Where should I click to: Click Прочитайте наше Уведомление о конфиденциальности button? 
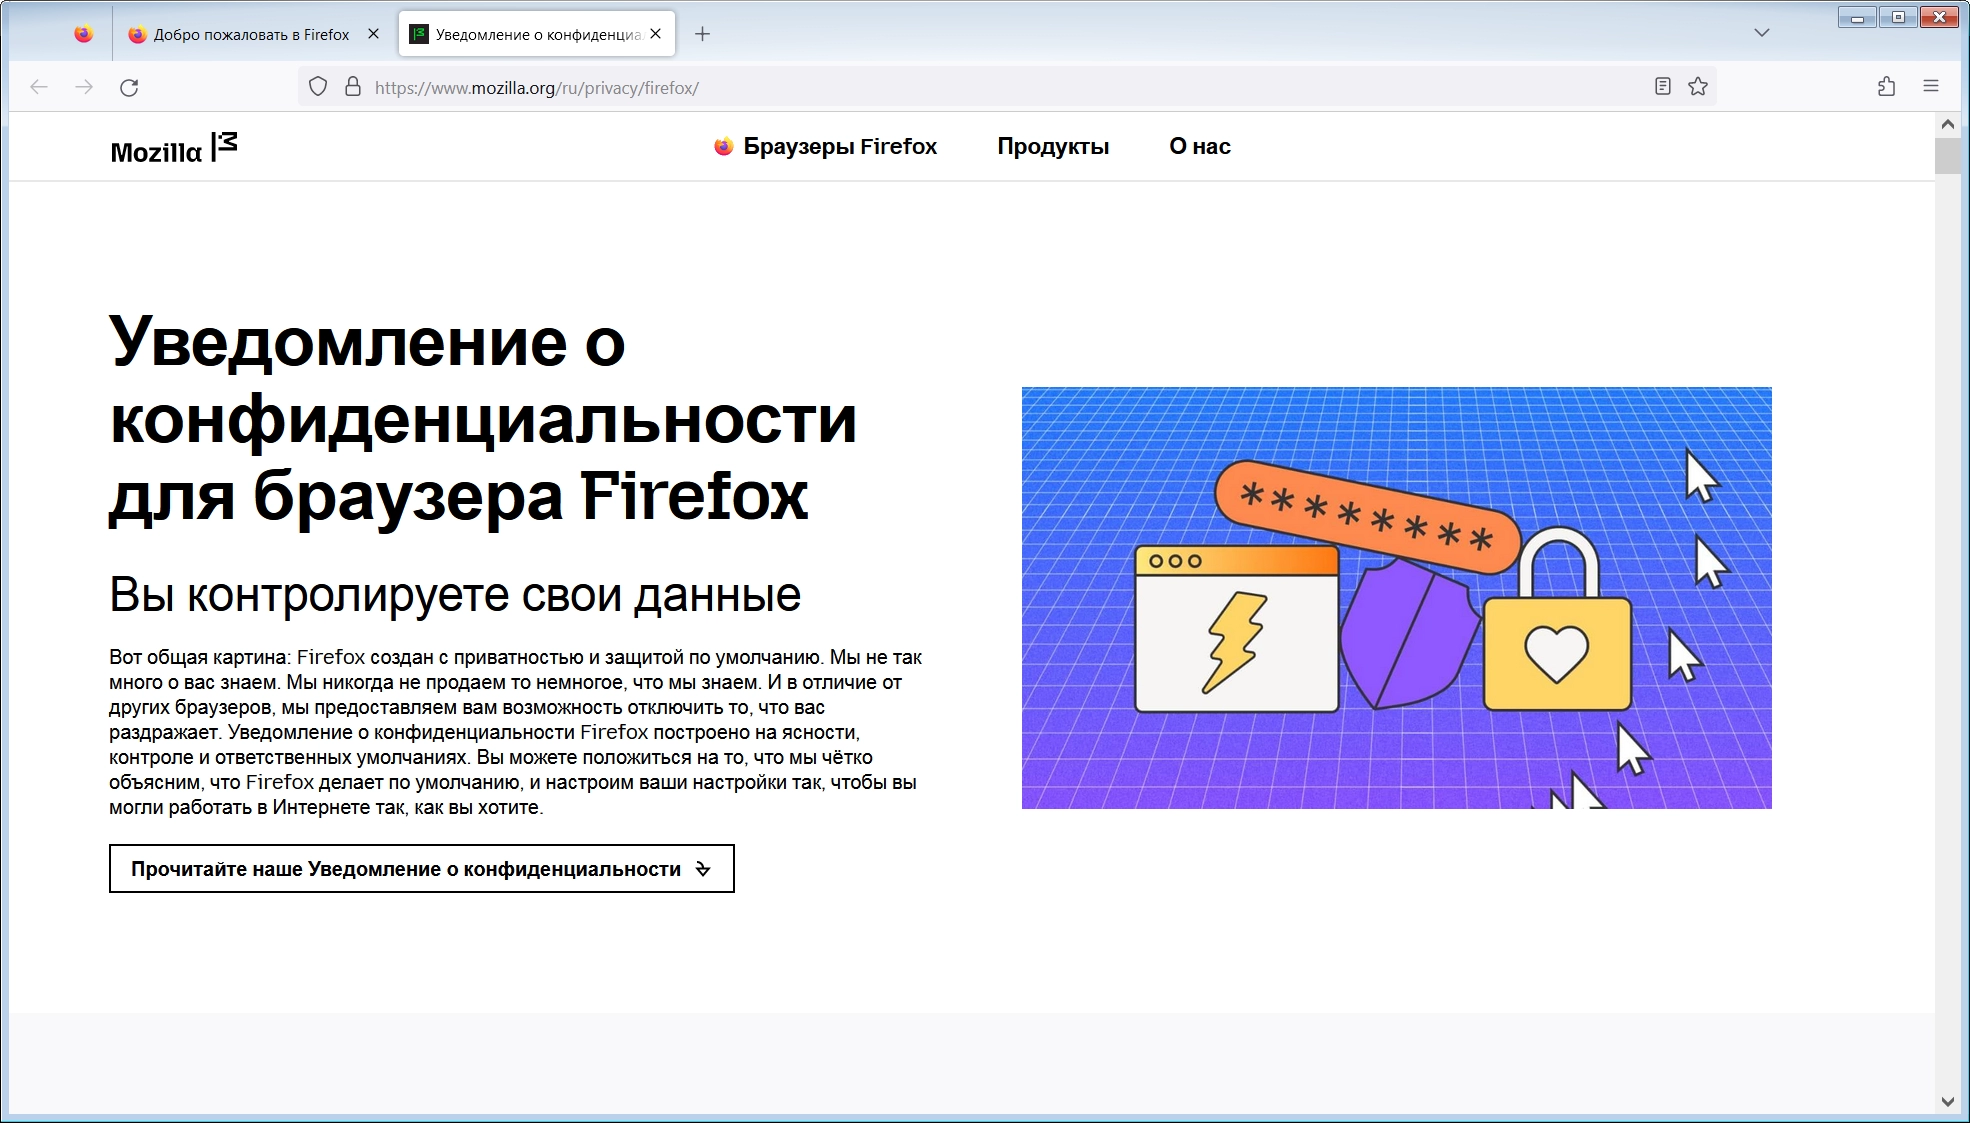421,869
